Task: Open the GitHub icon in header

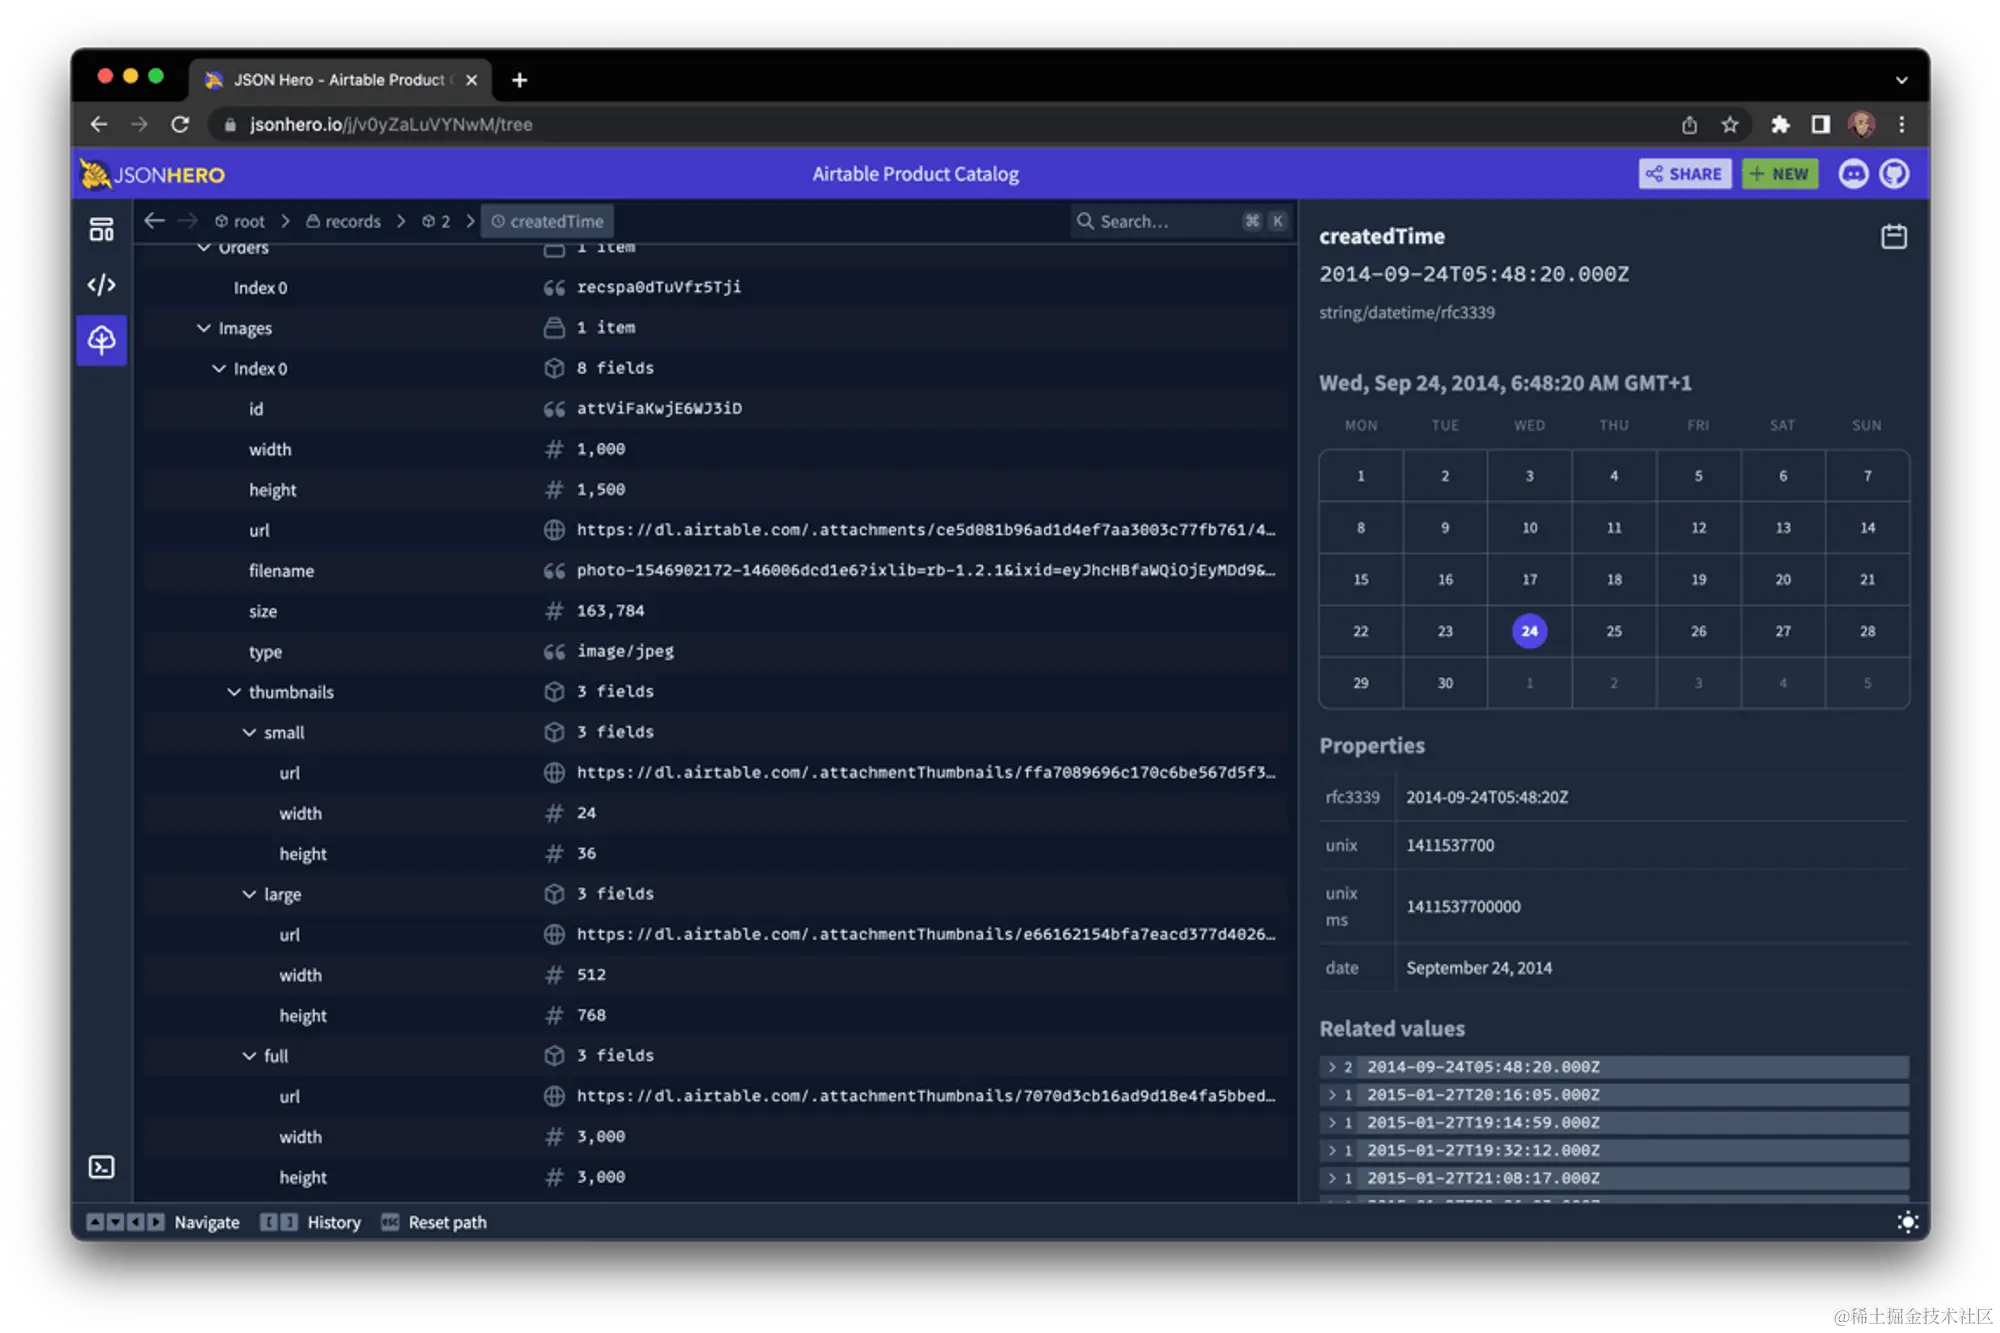Action: point(1894,174)
